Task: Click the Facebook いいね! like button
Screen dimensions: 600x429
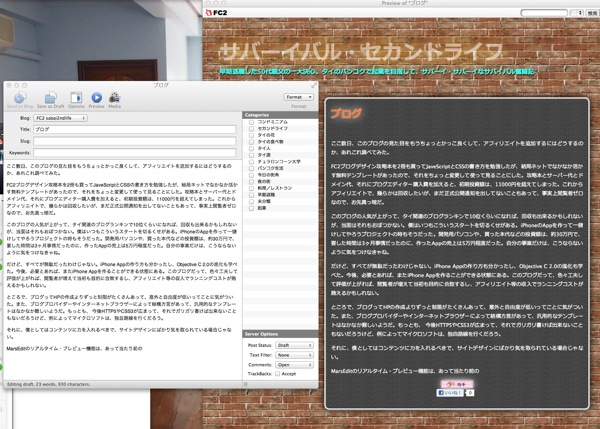Action: pos(450,393)
